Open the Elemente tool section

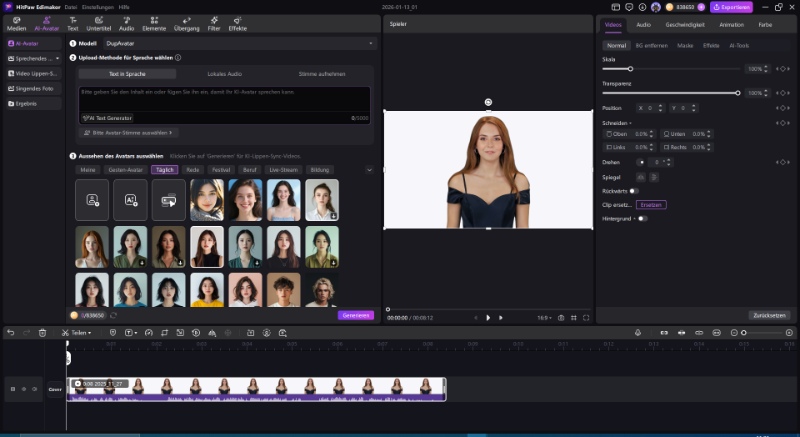point(154,24)
